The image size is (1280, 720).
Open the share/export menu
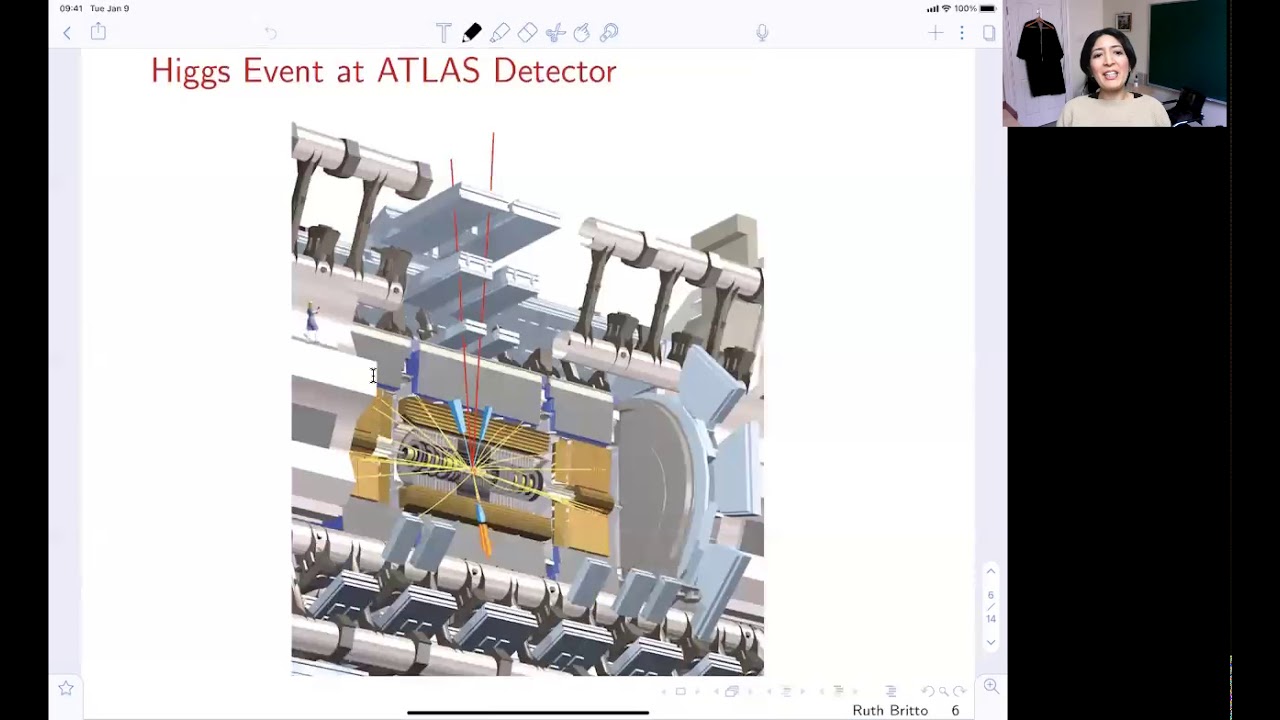coord(98,32)
